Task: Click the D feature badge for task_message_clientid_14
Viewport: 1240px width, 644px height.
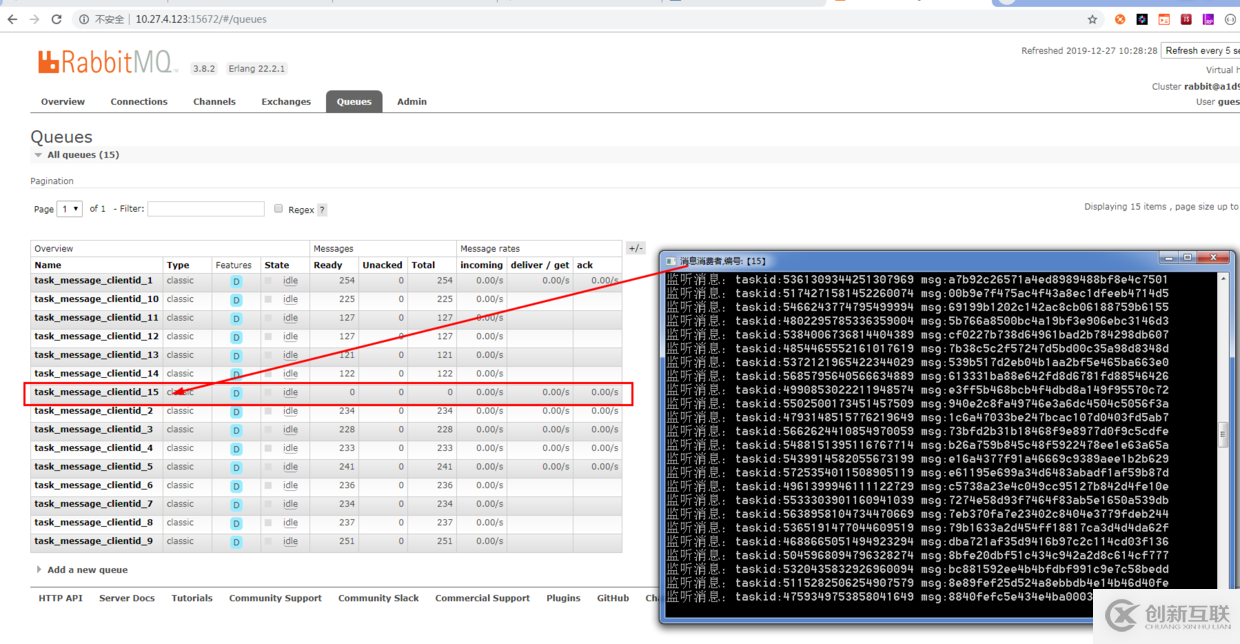Action: pos(237,375)
